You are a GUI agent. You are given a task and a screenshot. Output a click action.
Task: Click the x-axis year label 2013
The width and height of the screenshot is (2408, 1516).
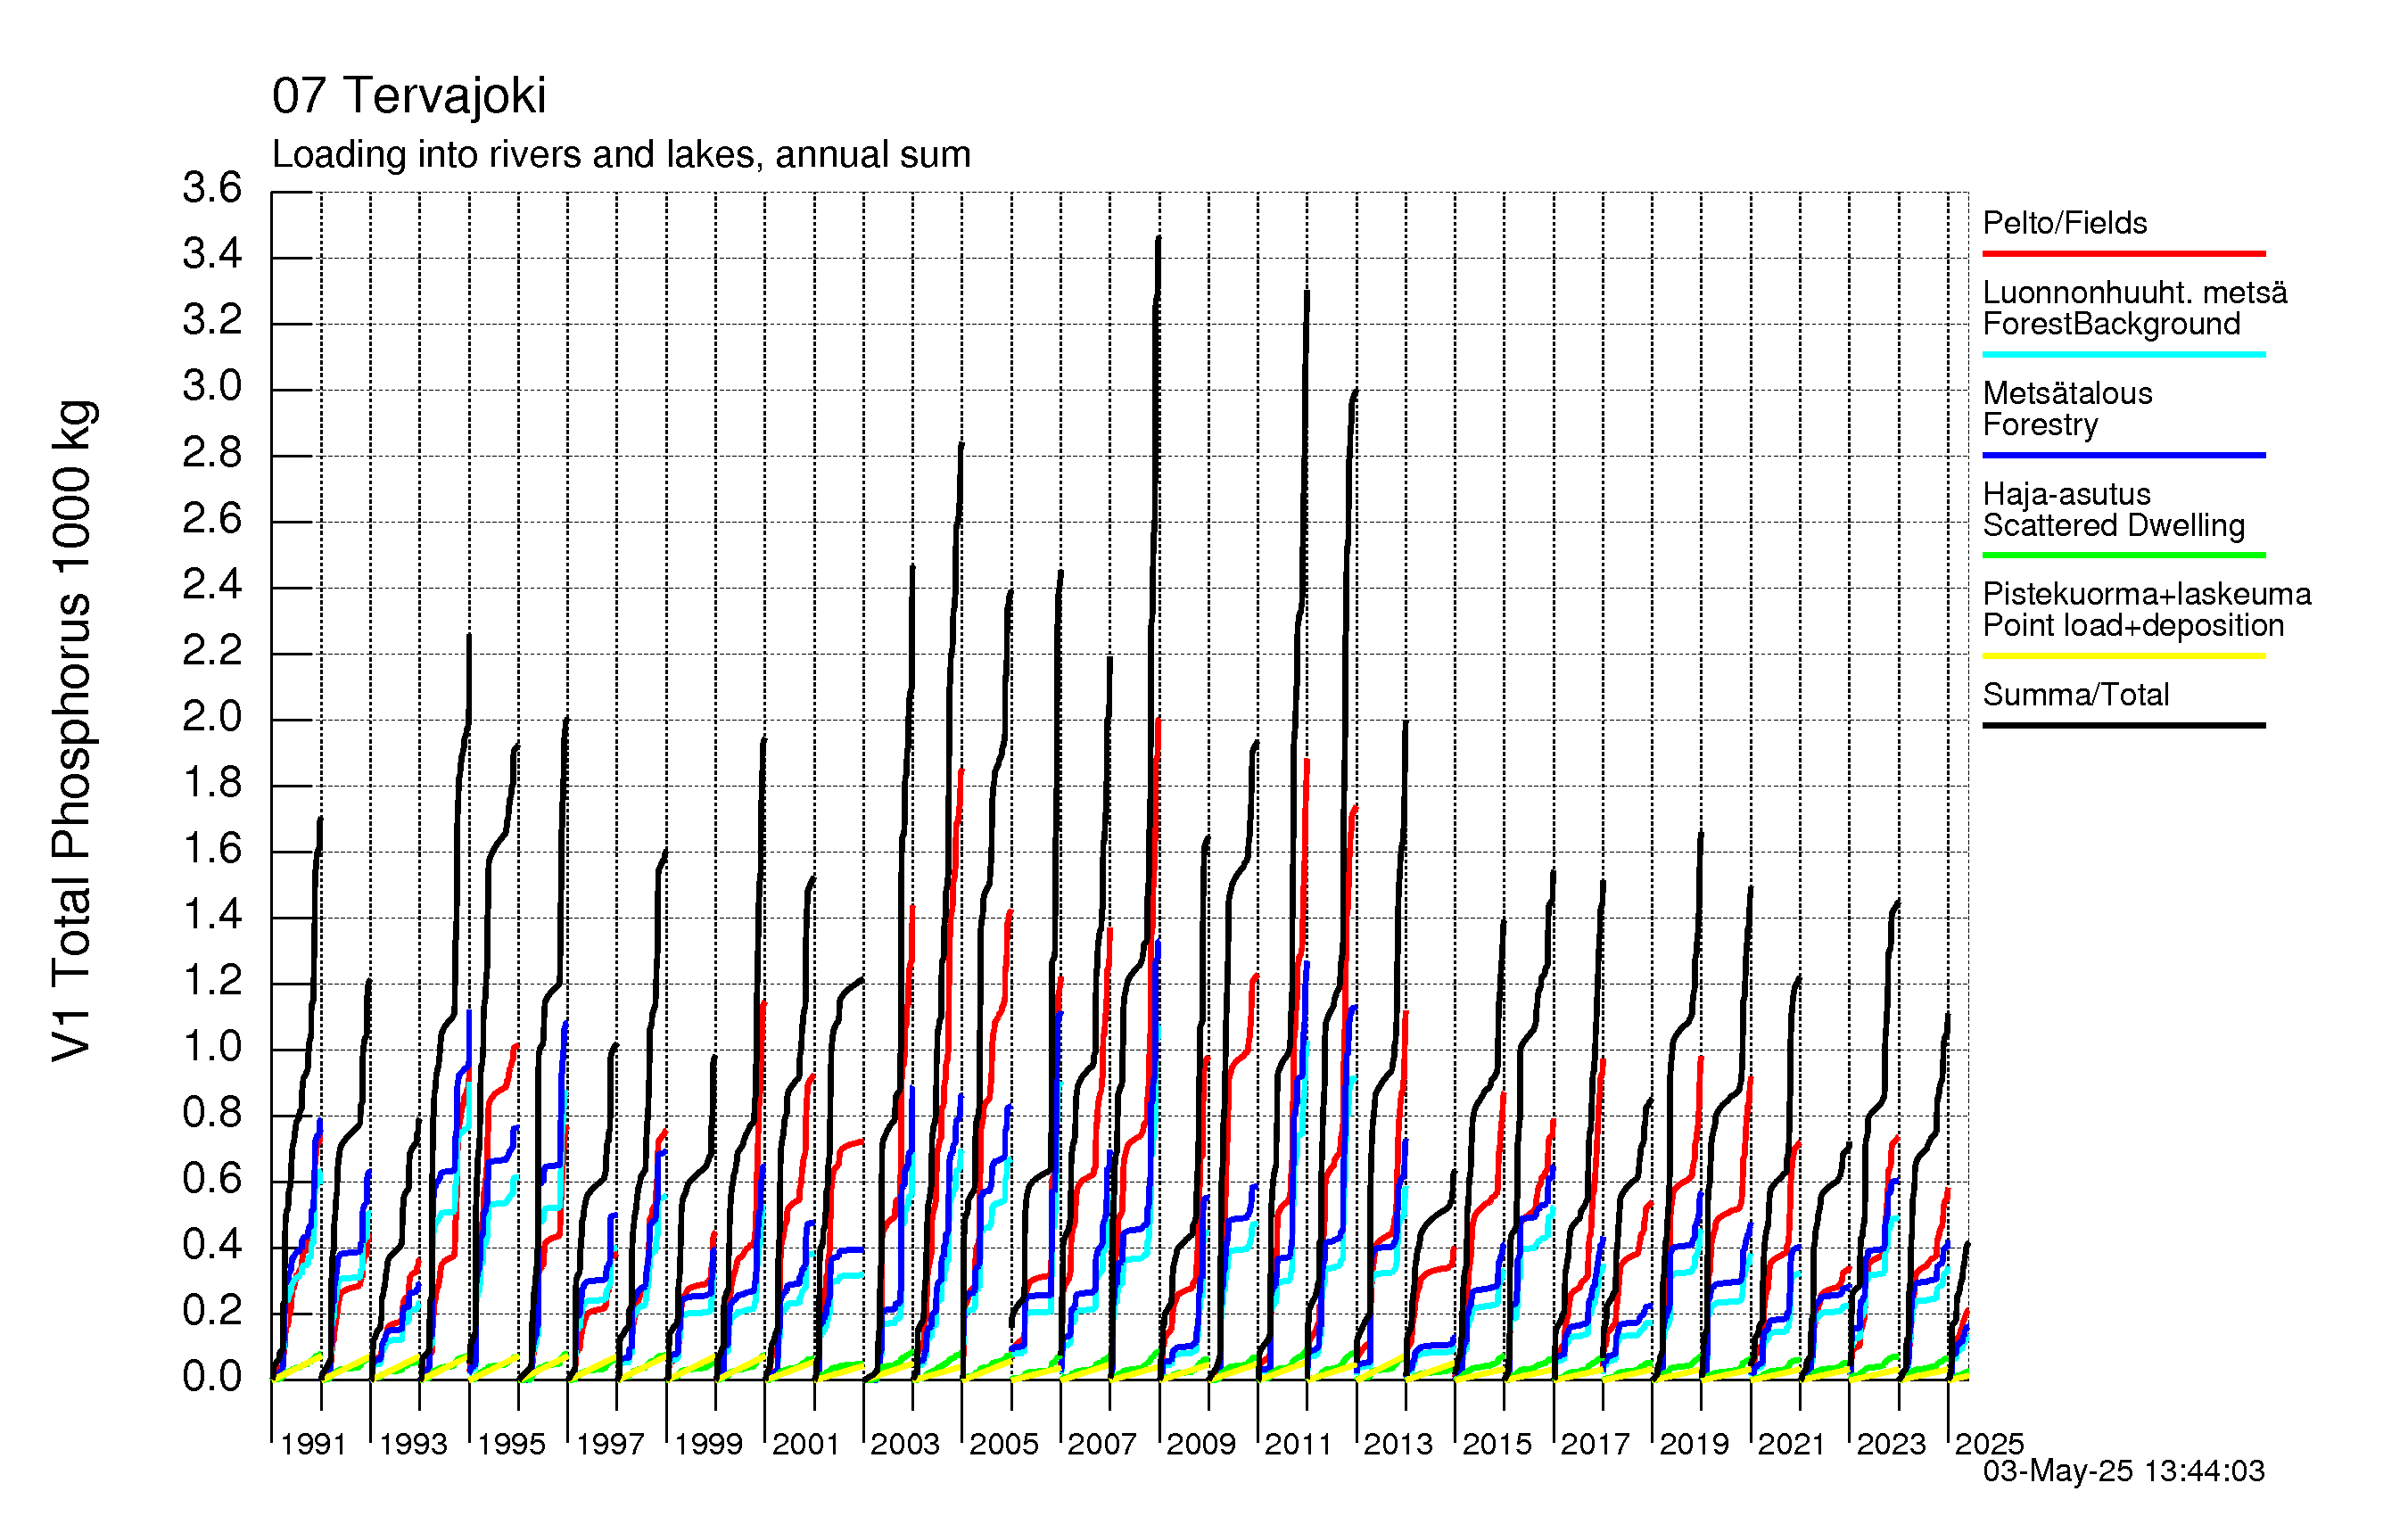pyautogui.click(x=1398, y=1444)
